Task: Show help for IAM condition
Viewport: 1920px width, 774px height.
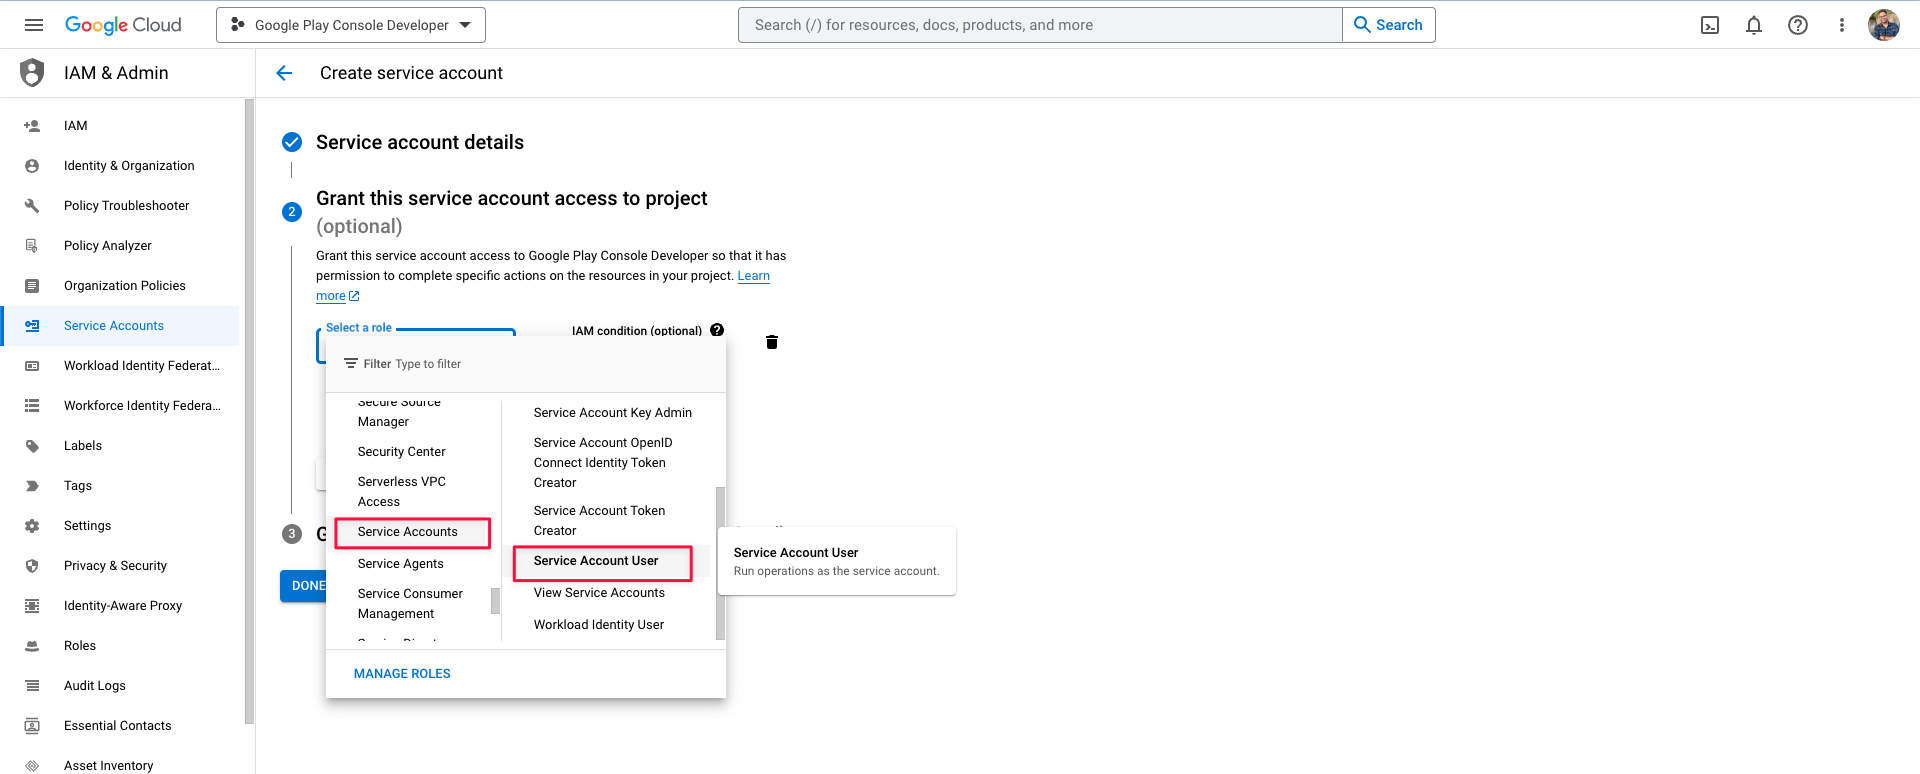Action: point(717,330)
